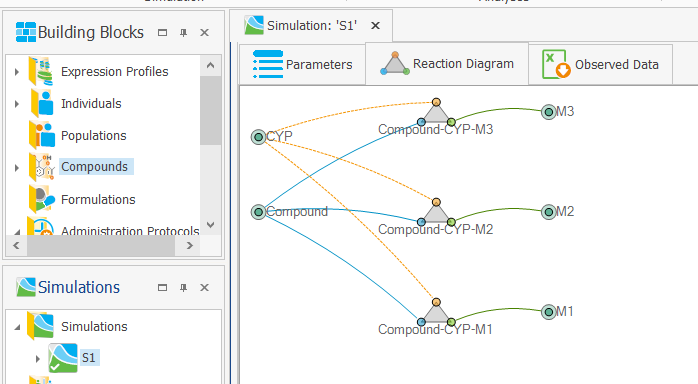The image size is (698, 384).
Task: Pin the Building Blocks panel
Action: click(183, 32)
